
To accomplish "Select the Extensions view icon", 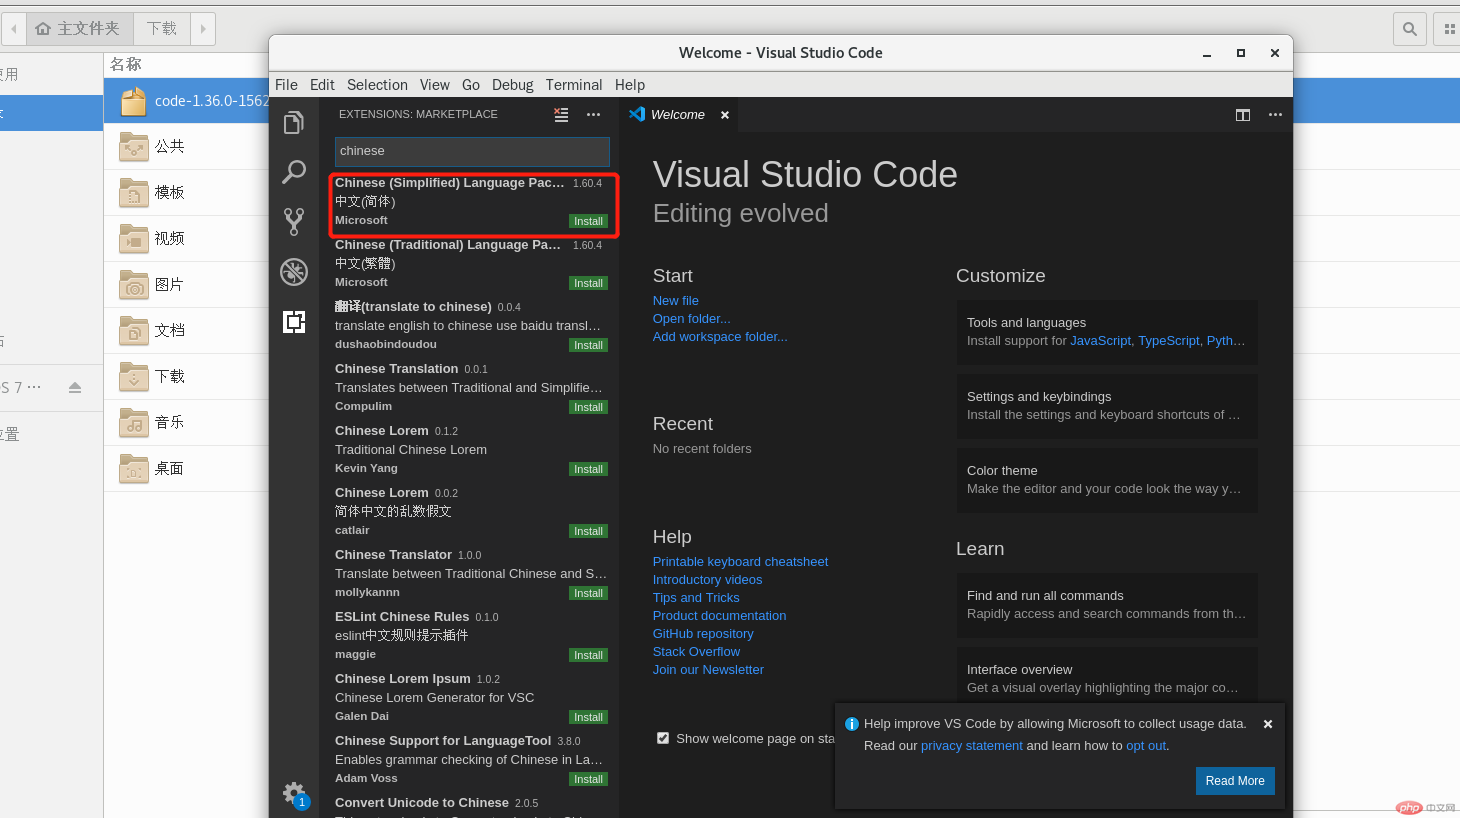I will click(x=293, y=322).
